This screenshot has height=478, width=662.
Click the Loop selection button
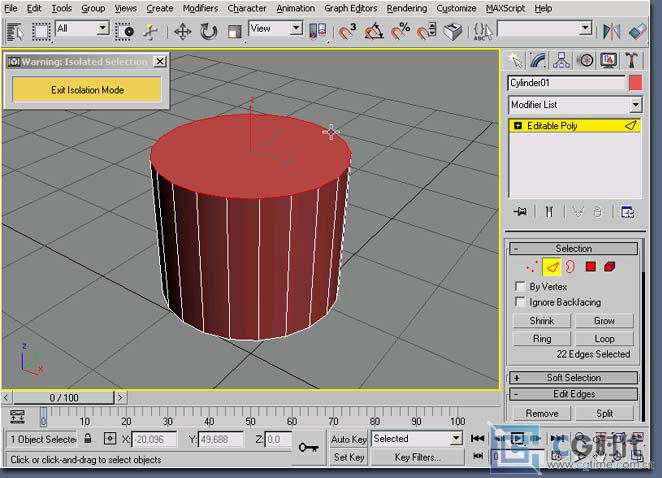[604, 339]
